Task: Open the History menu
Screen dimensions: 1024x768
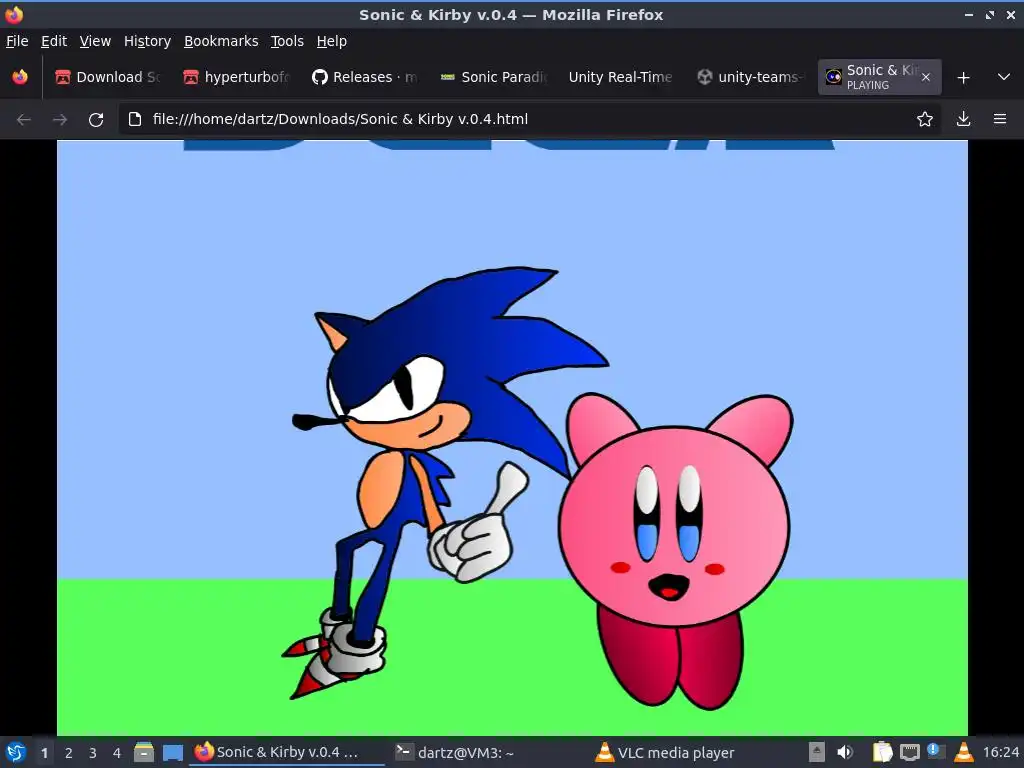Action: point(148,41)
